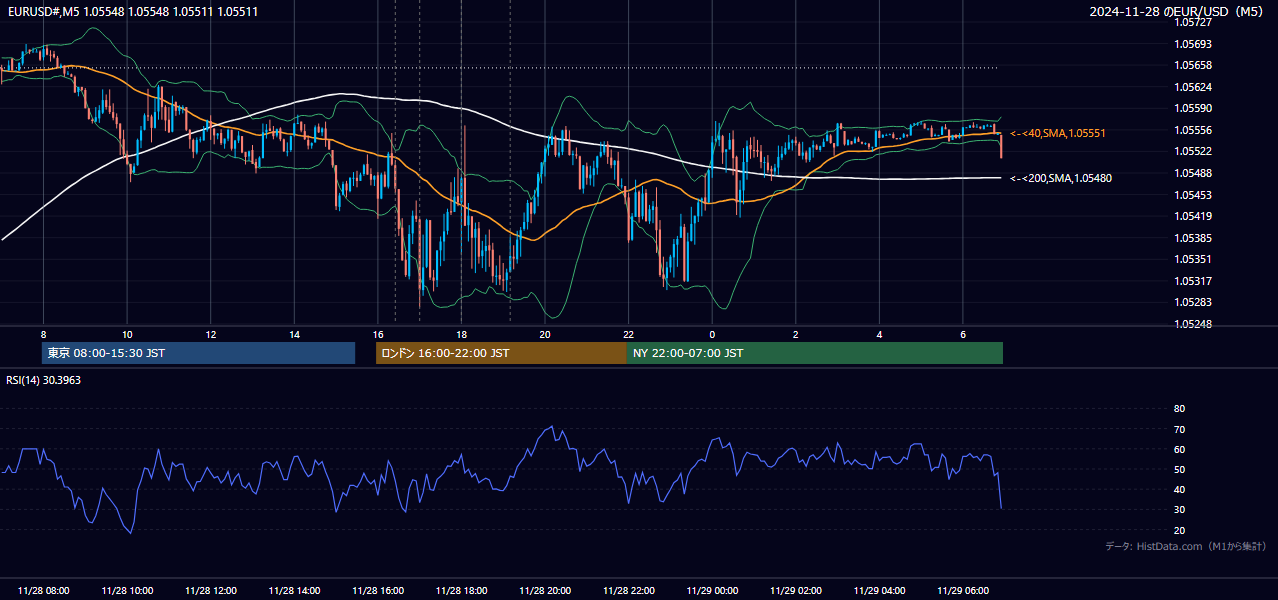Click the 200 SMA 1.05480 white label
This screenshot has height=600, width=1278.
pos(1061,178)
